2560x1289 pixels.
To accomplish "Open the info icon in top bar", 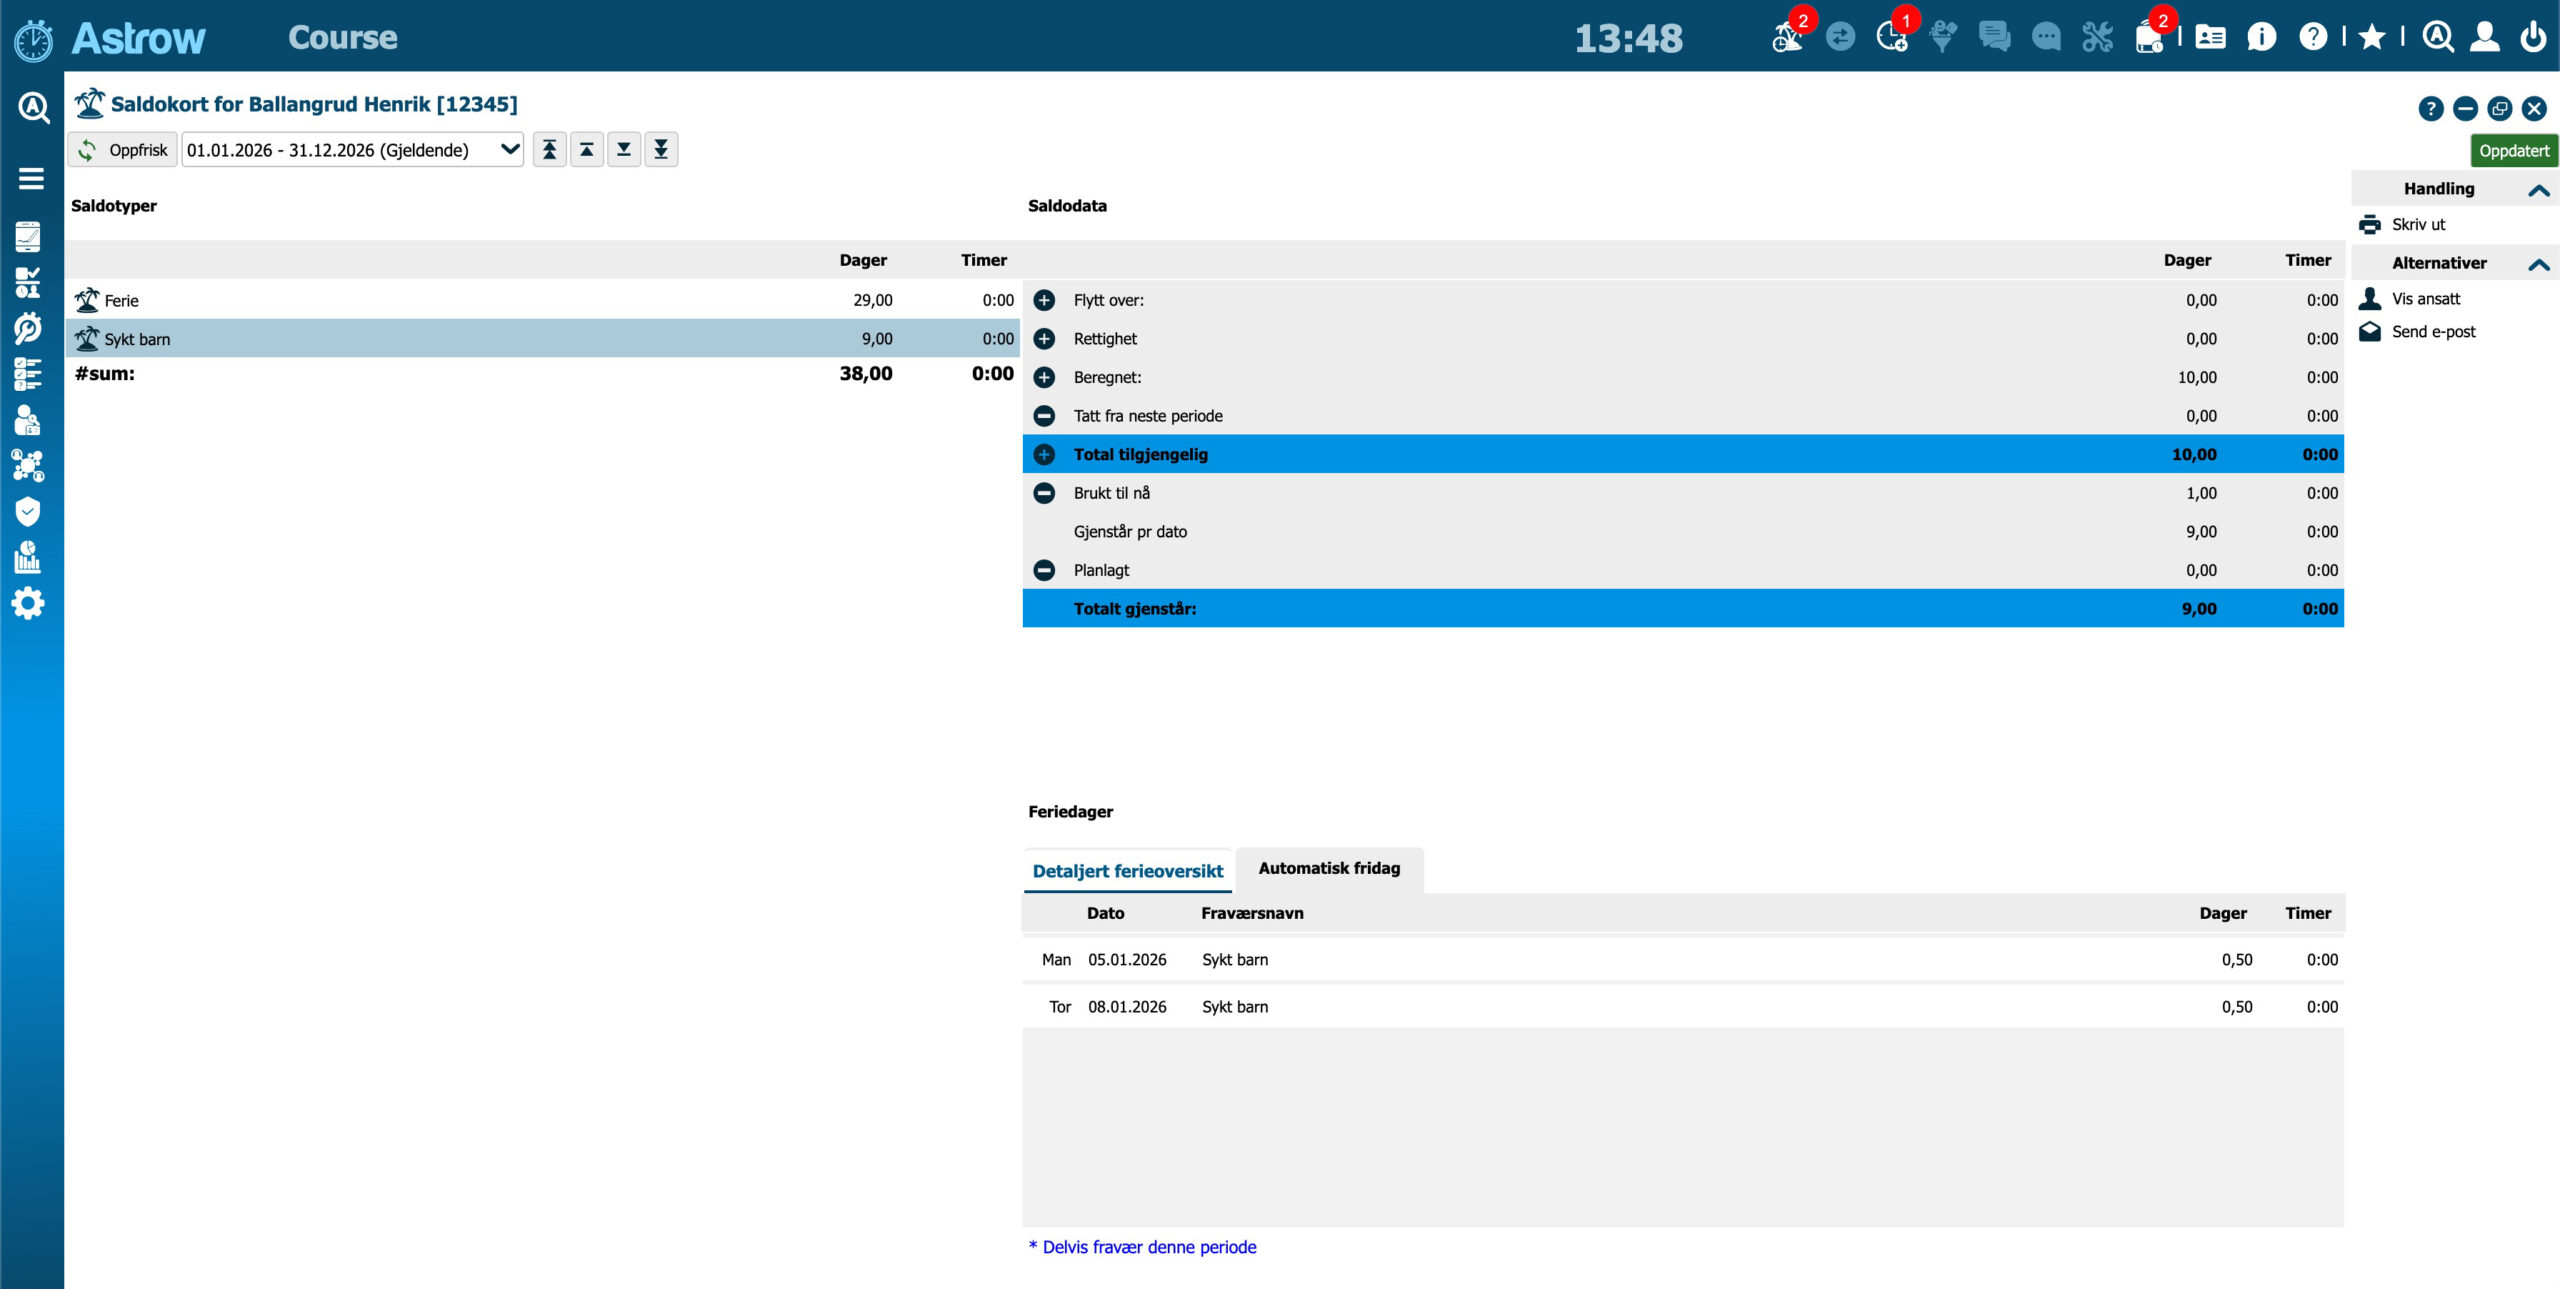I will coord(2261,38).
